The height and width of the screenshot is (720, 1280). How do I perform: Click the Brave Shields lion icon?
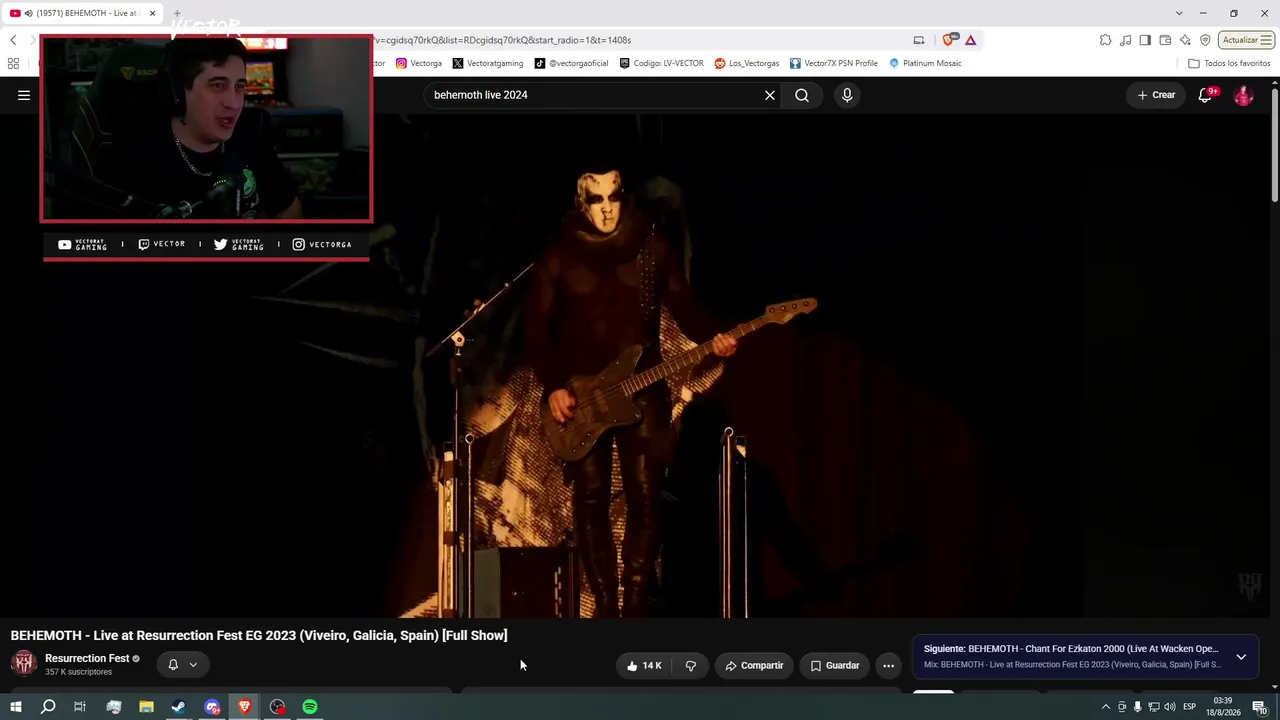pyautogui.click(x=948, y=40)
